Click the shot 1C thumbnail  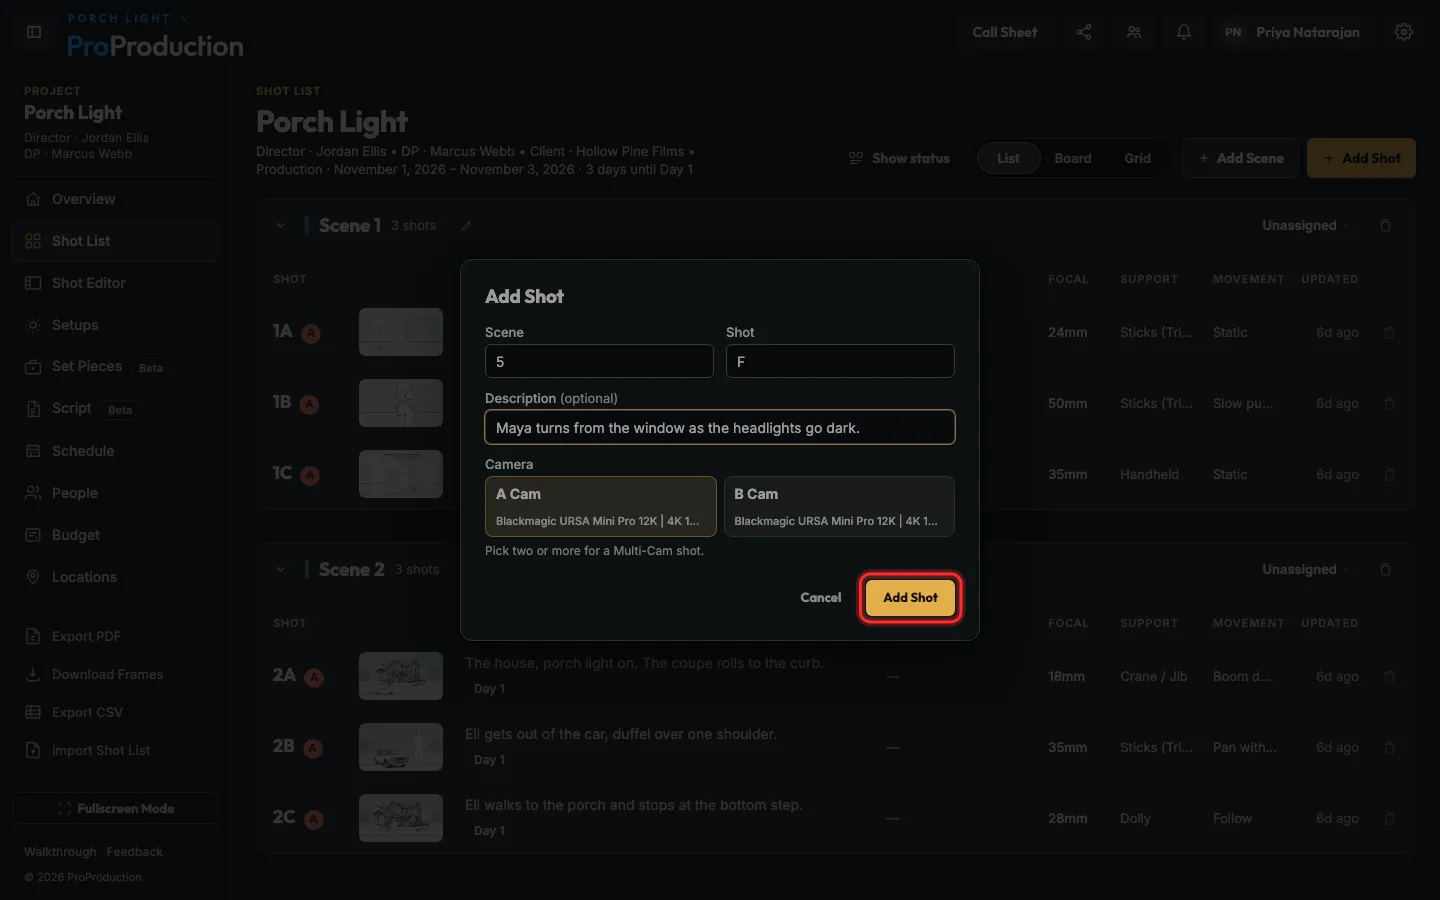tap(401, 474)
